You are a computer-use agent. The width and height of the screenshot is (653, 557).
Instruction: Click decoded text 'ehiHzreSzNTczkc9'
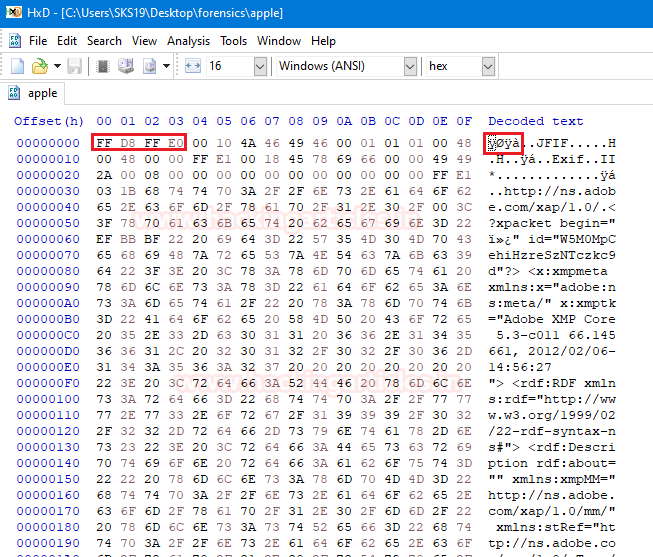552,255
